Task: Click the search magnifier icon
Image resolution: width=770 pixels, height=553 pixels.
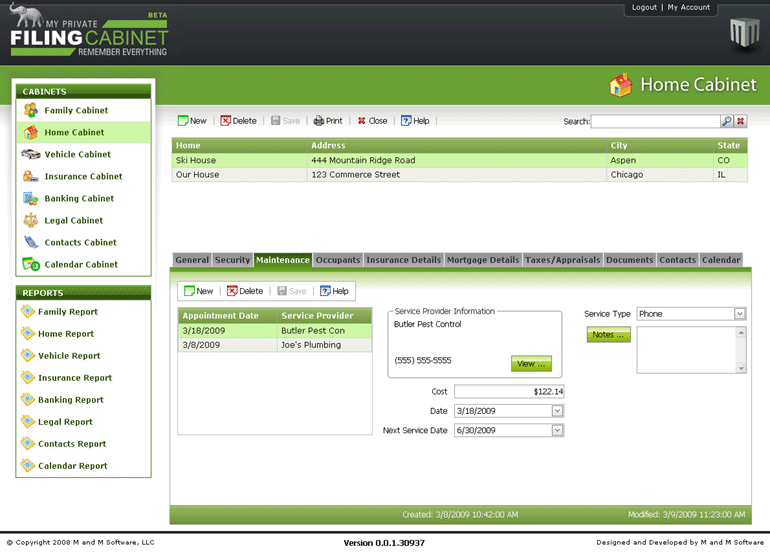Action: (727, 121)
